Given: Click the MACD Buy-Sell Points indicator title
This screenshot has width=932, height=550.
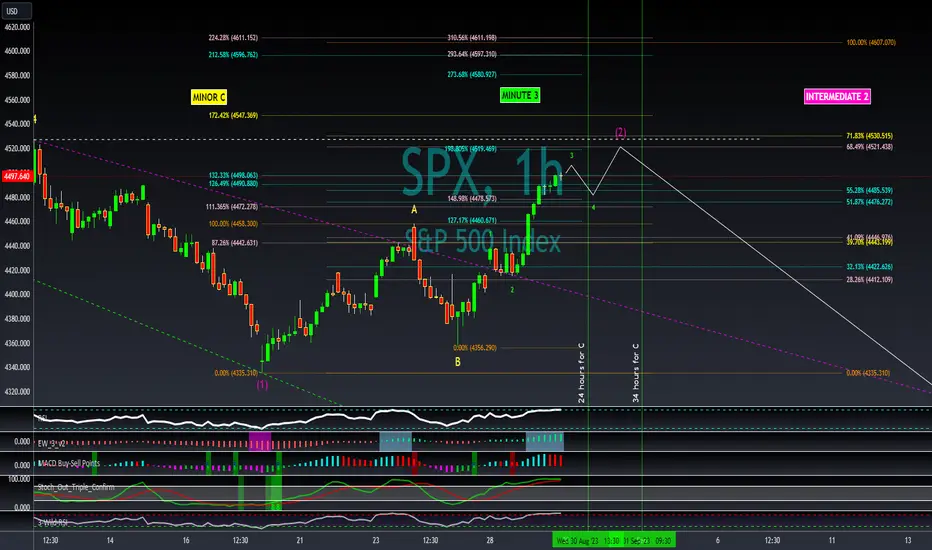Looking at the screenshot, I should point(69,463).
